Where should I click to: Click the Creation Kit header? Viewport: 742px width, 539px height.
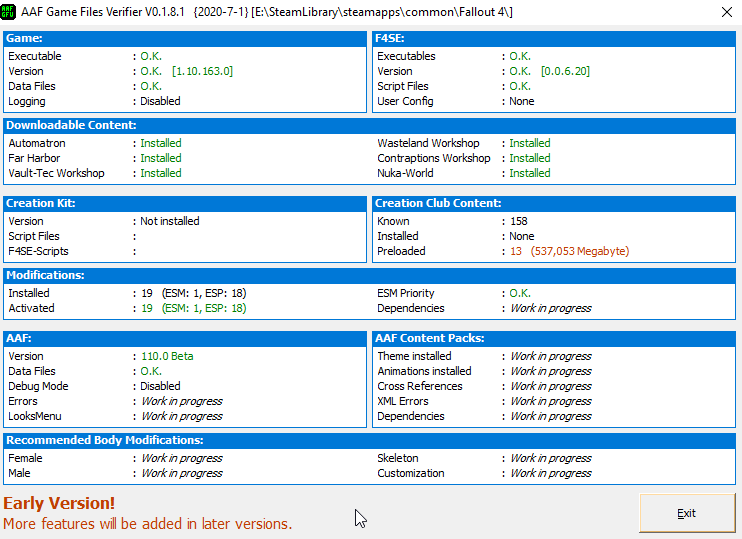tap(185, 203)
